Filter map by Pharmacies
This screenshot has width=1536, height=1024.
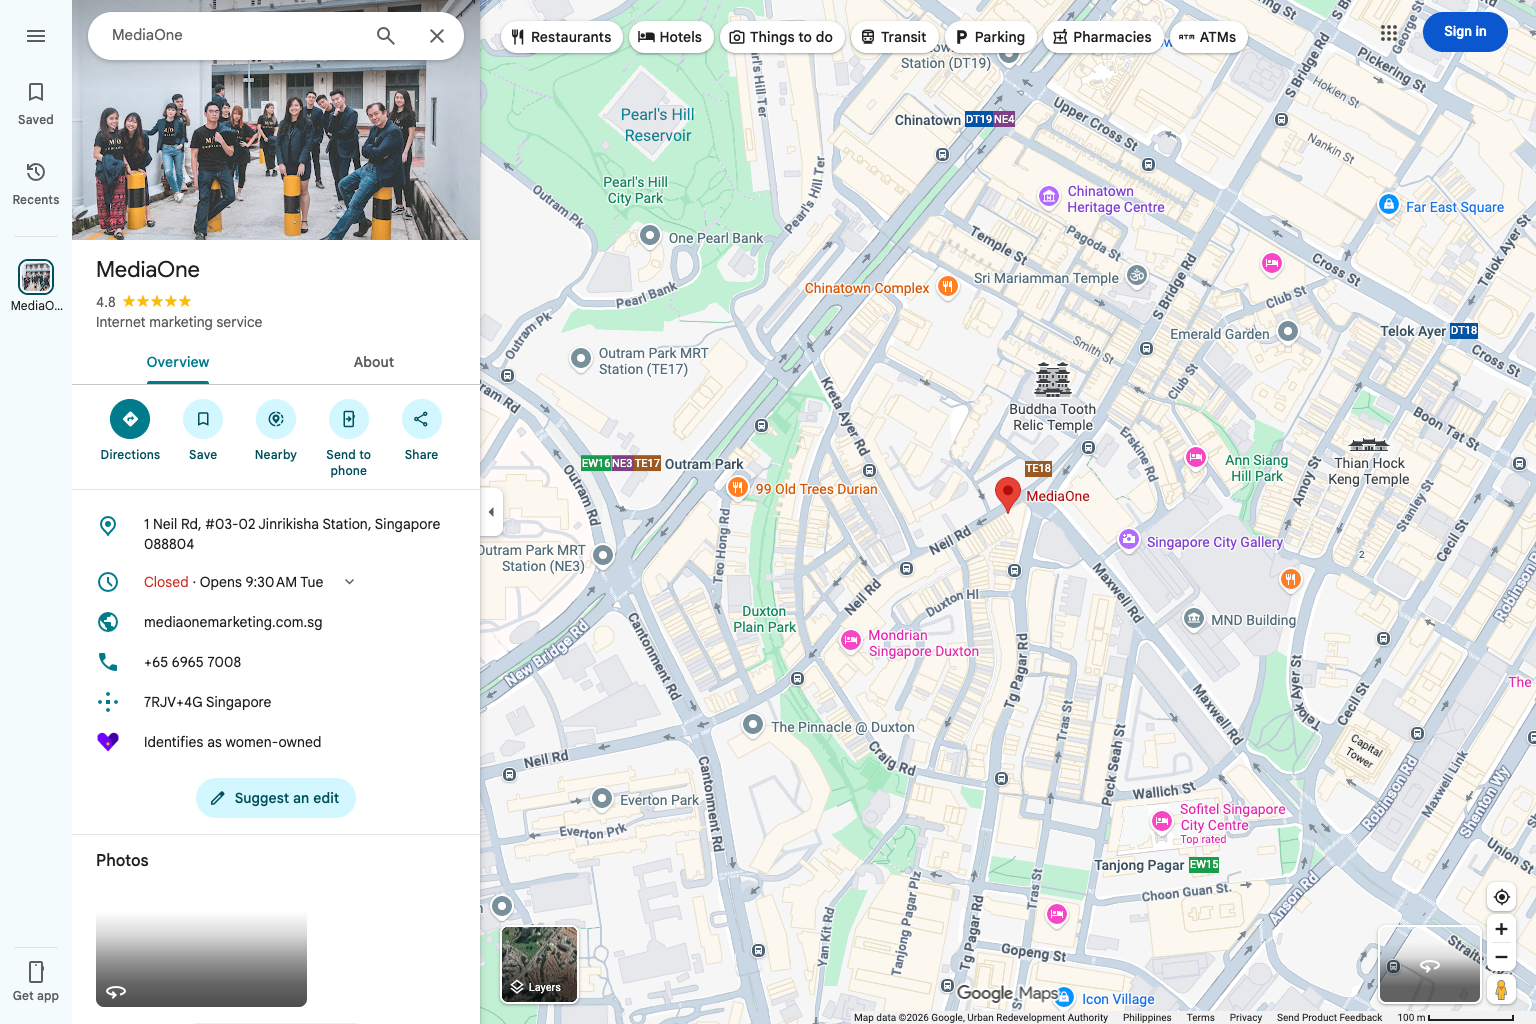[x=1102, y=37]
